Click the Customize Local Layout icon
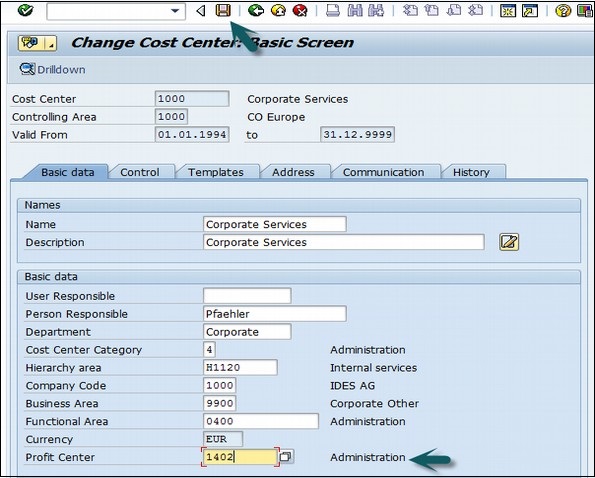Screen dimensions: 595x478 click(x=585, y=11)
